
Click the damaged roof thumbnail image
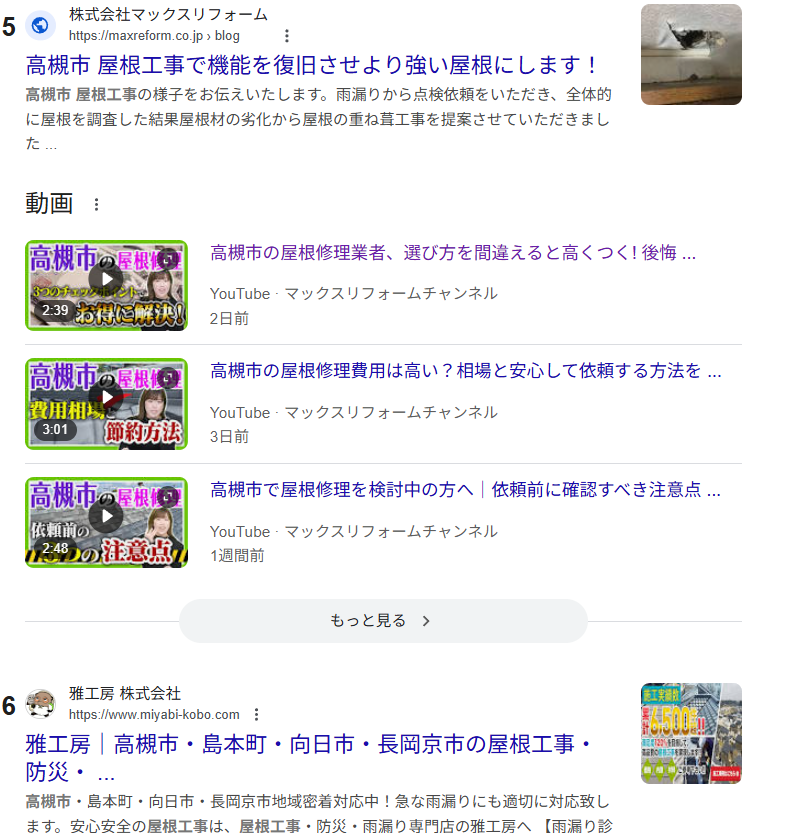pyautogui.click(x=691, y=55)
